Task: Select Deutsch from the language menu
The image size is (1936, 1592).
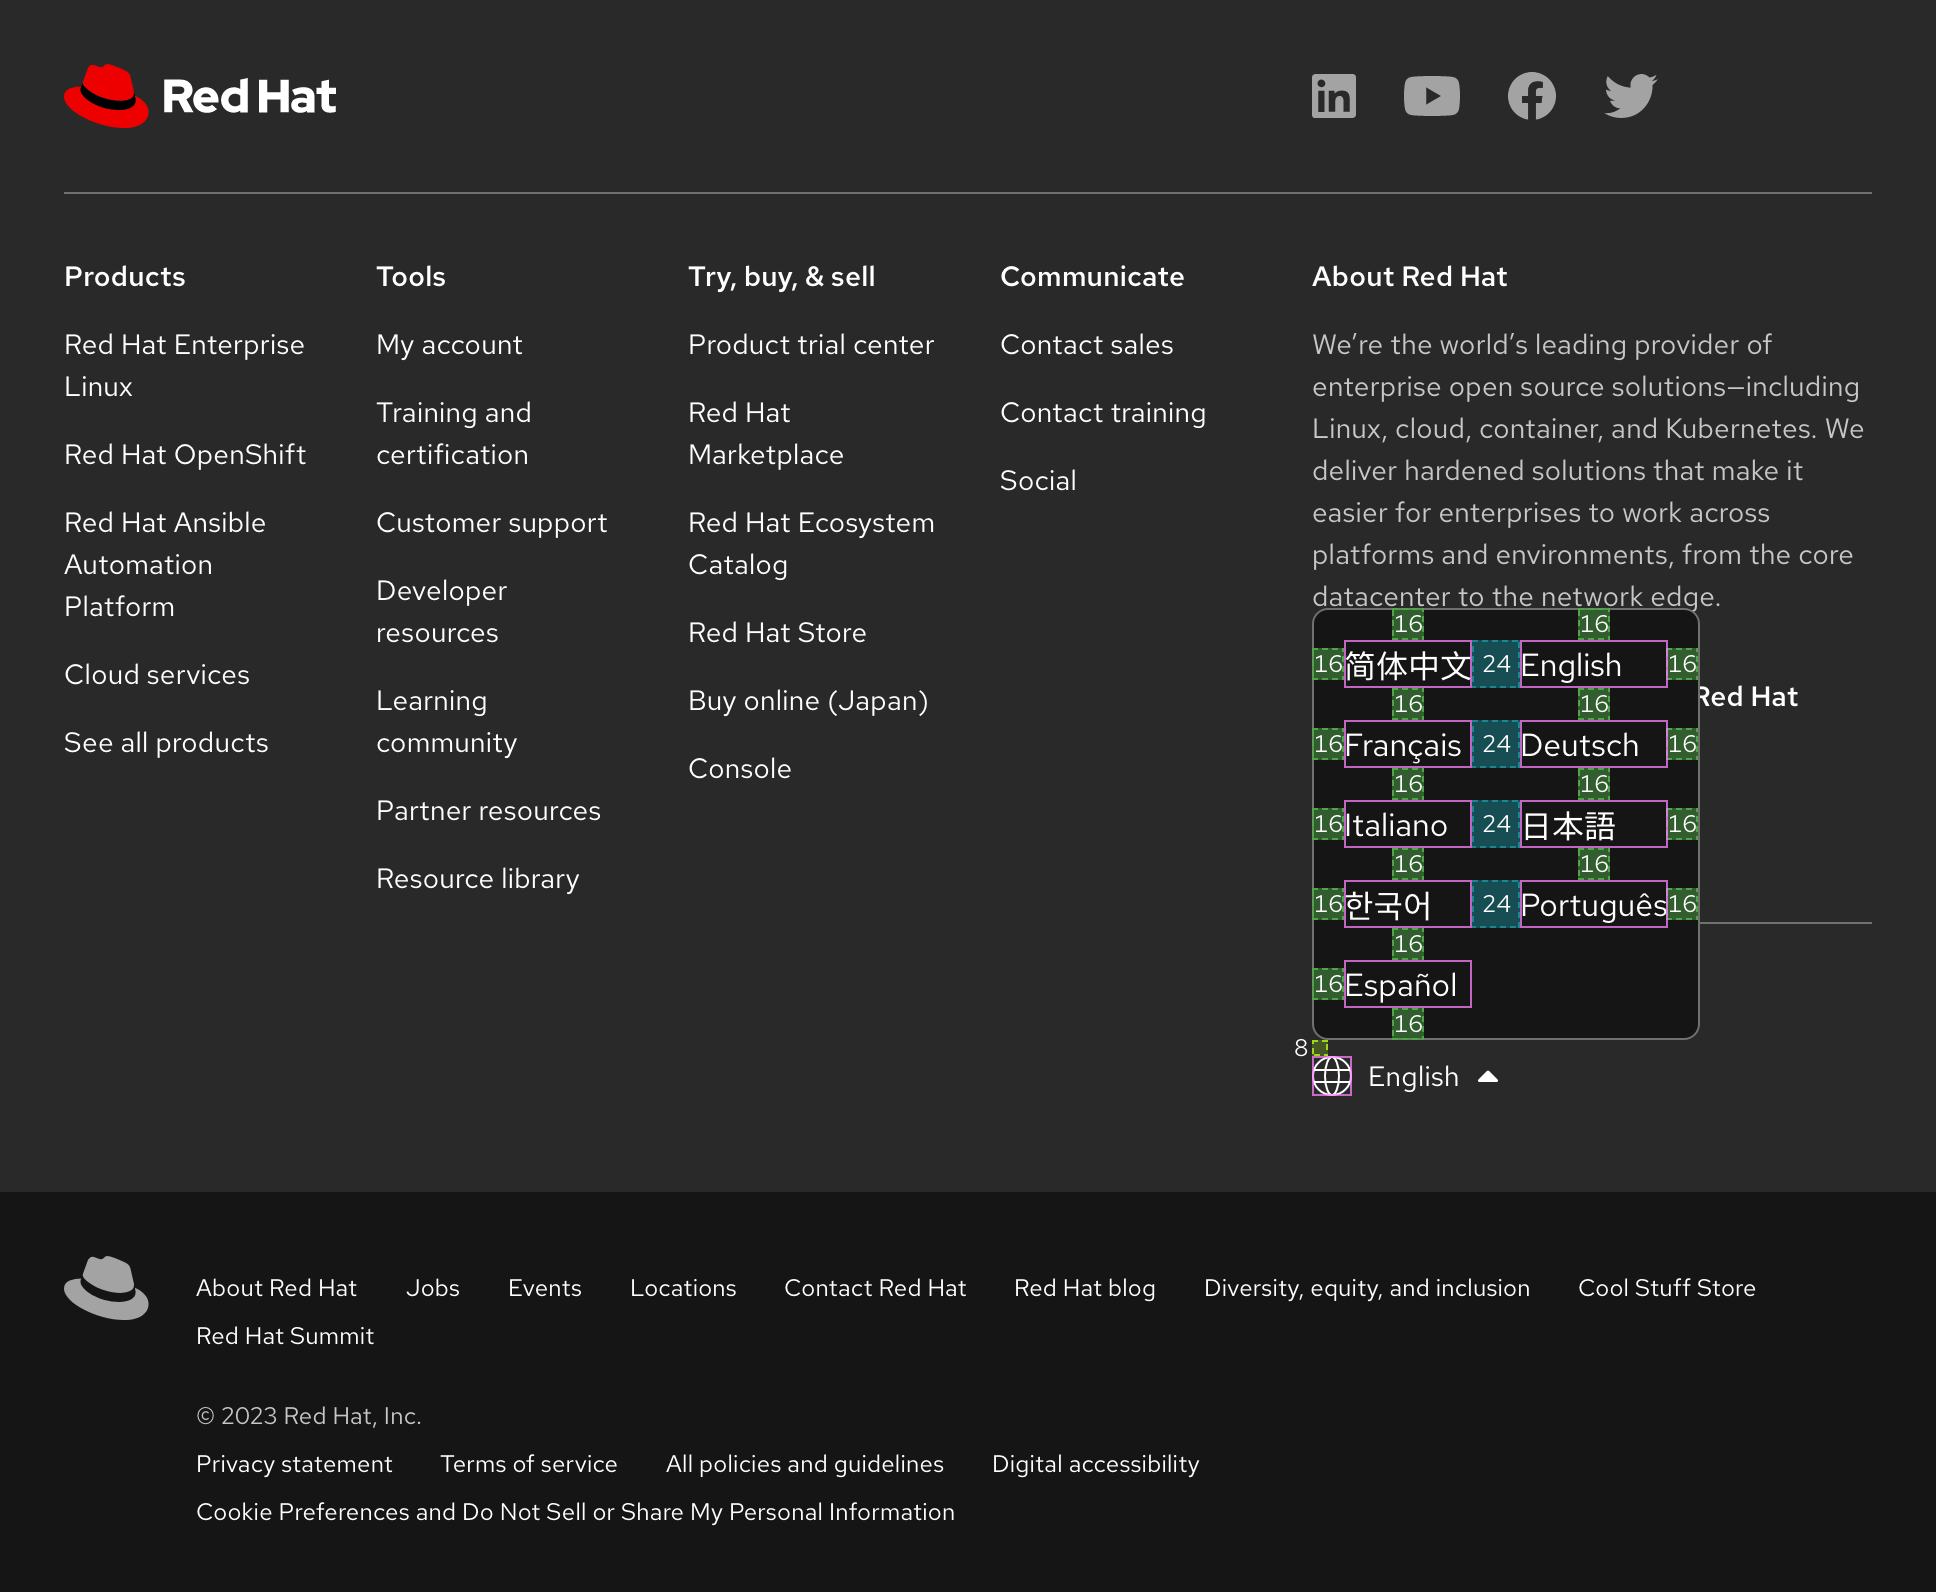Action: 1581,745
